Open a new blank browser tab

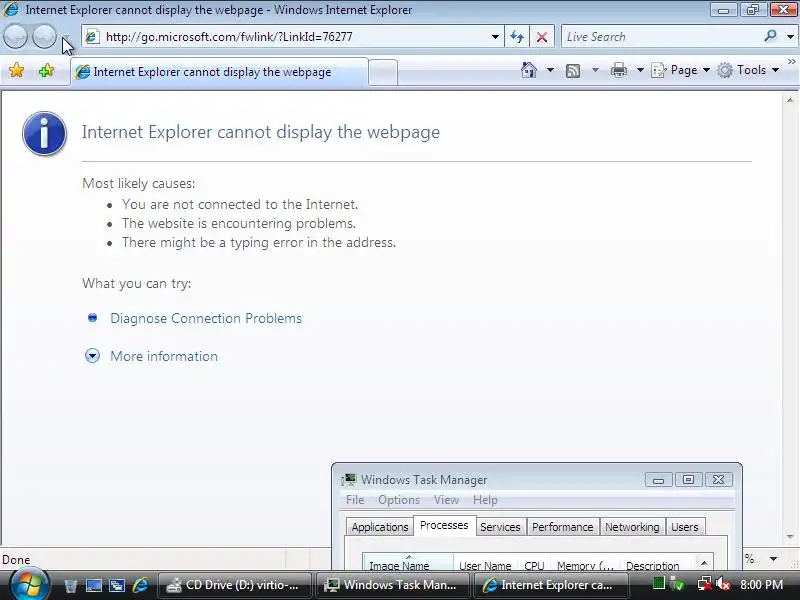tap(383, 72)
